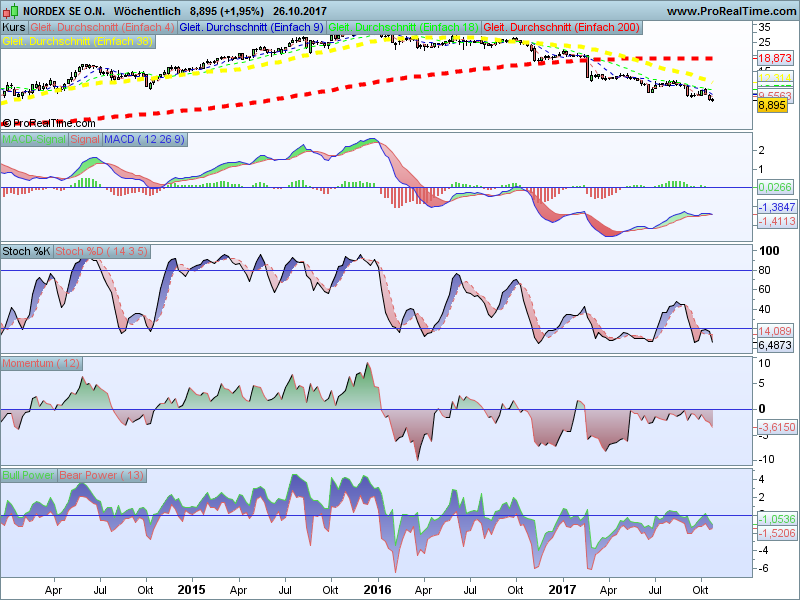Click the 2017 year label on time axis
This screenshot has width=800, height=600.
[x=562, y=590]
